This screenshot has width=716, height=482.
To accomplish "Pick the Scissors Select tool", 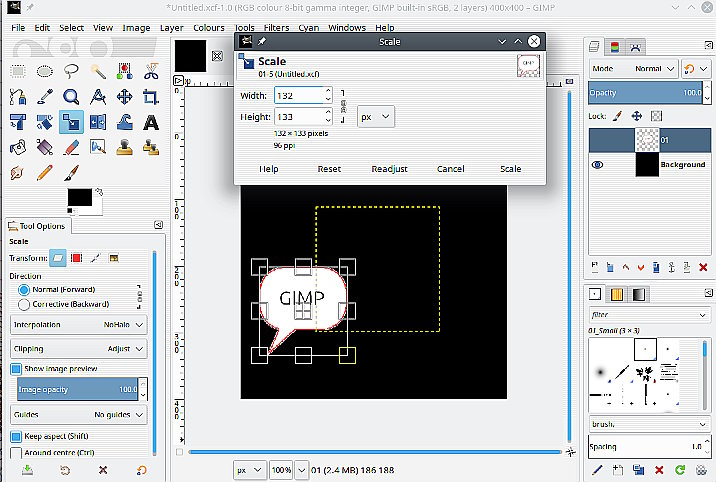I will (151, 70).
